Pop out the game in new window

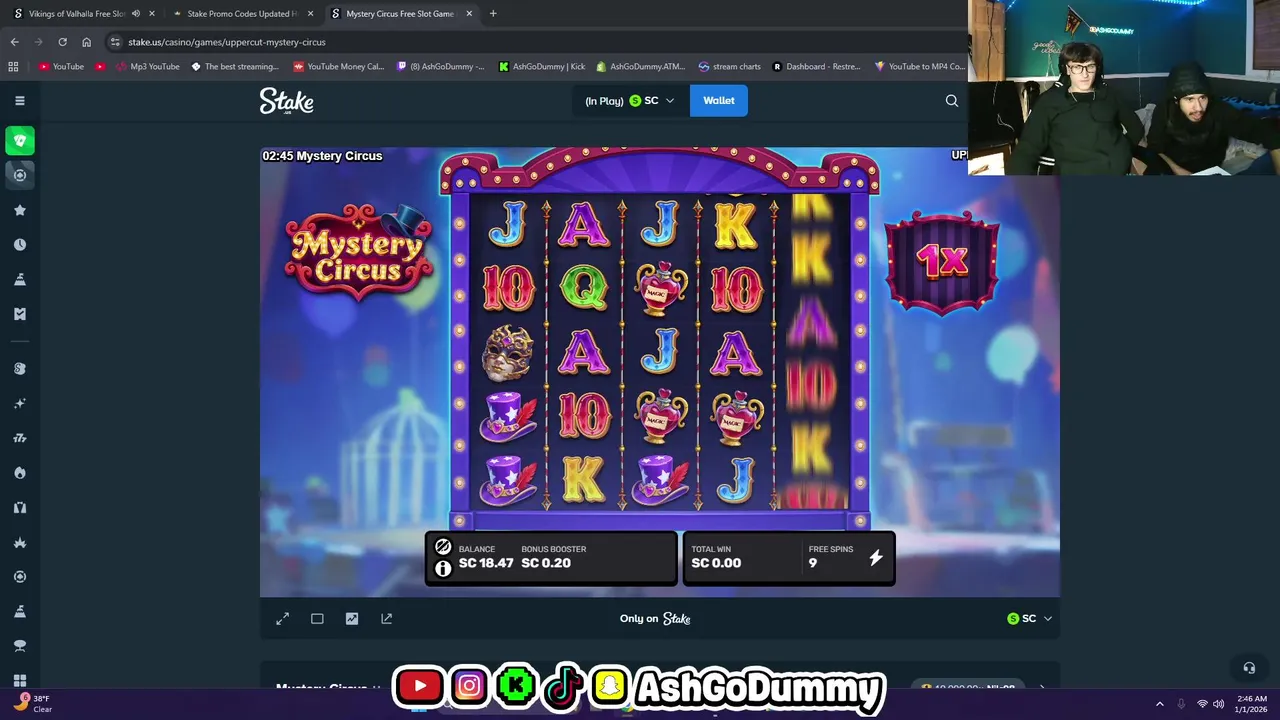tap(387, 619)
